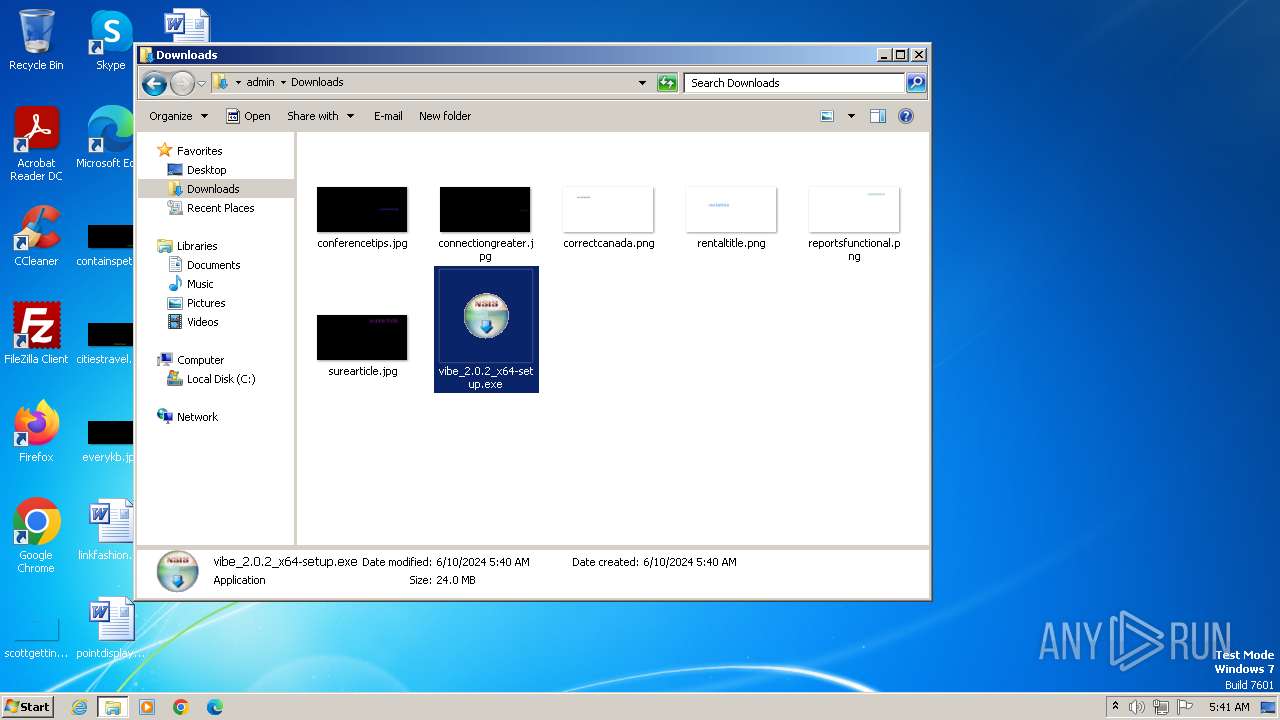This screenshot has height=720, width=1280.
Task: Open Internet Explorer from the taskbar
Action: point(79,707)
